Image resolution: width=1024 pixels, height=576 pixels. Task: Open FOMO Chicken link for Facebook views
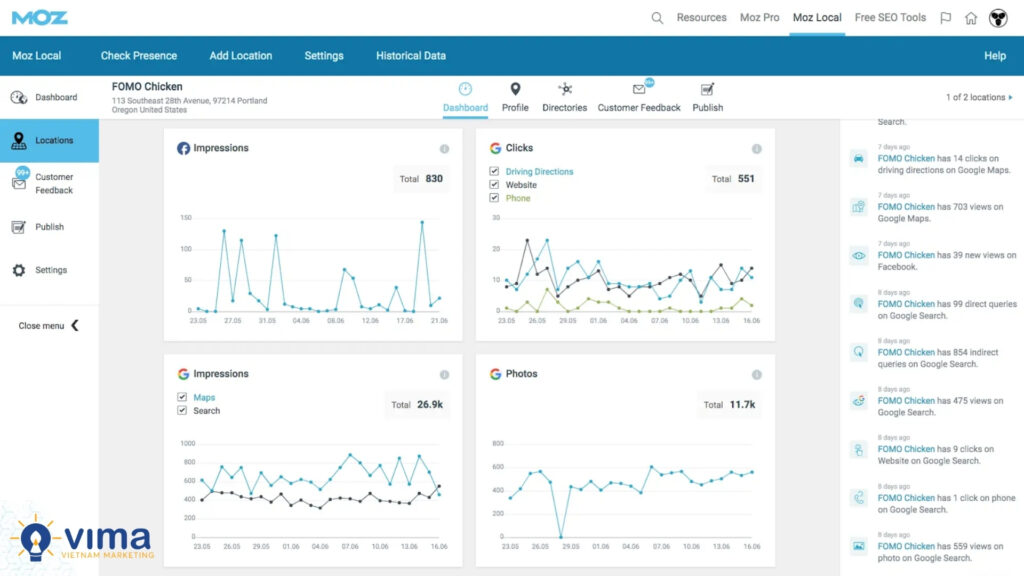[x=905, y=255]
